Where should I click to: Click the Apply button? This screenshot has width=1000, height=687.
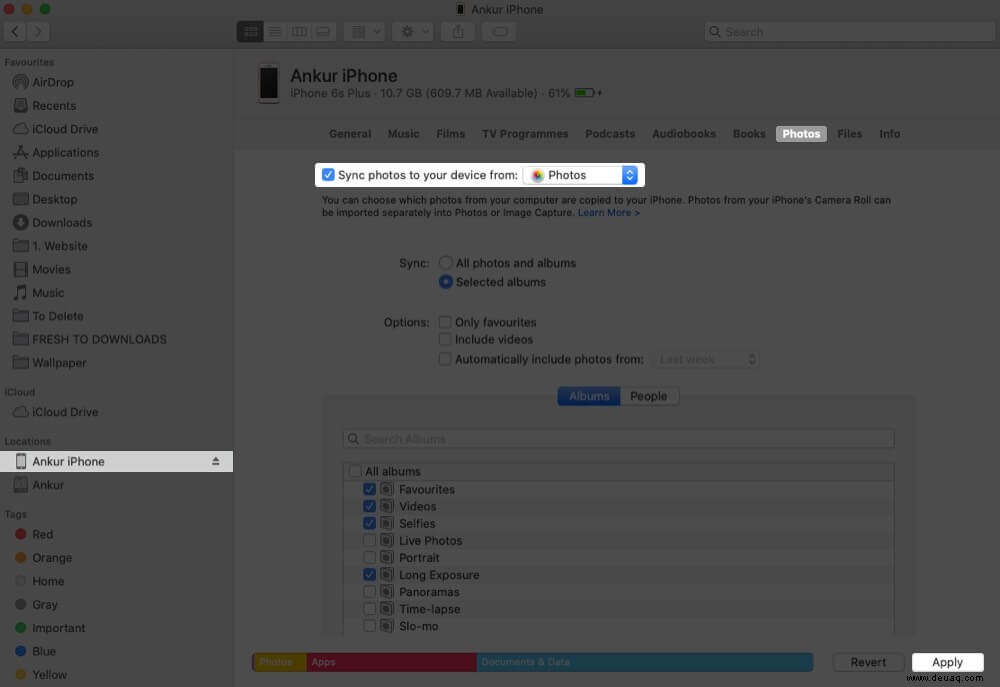coord(947,662)
